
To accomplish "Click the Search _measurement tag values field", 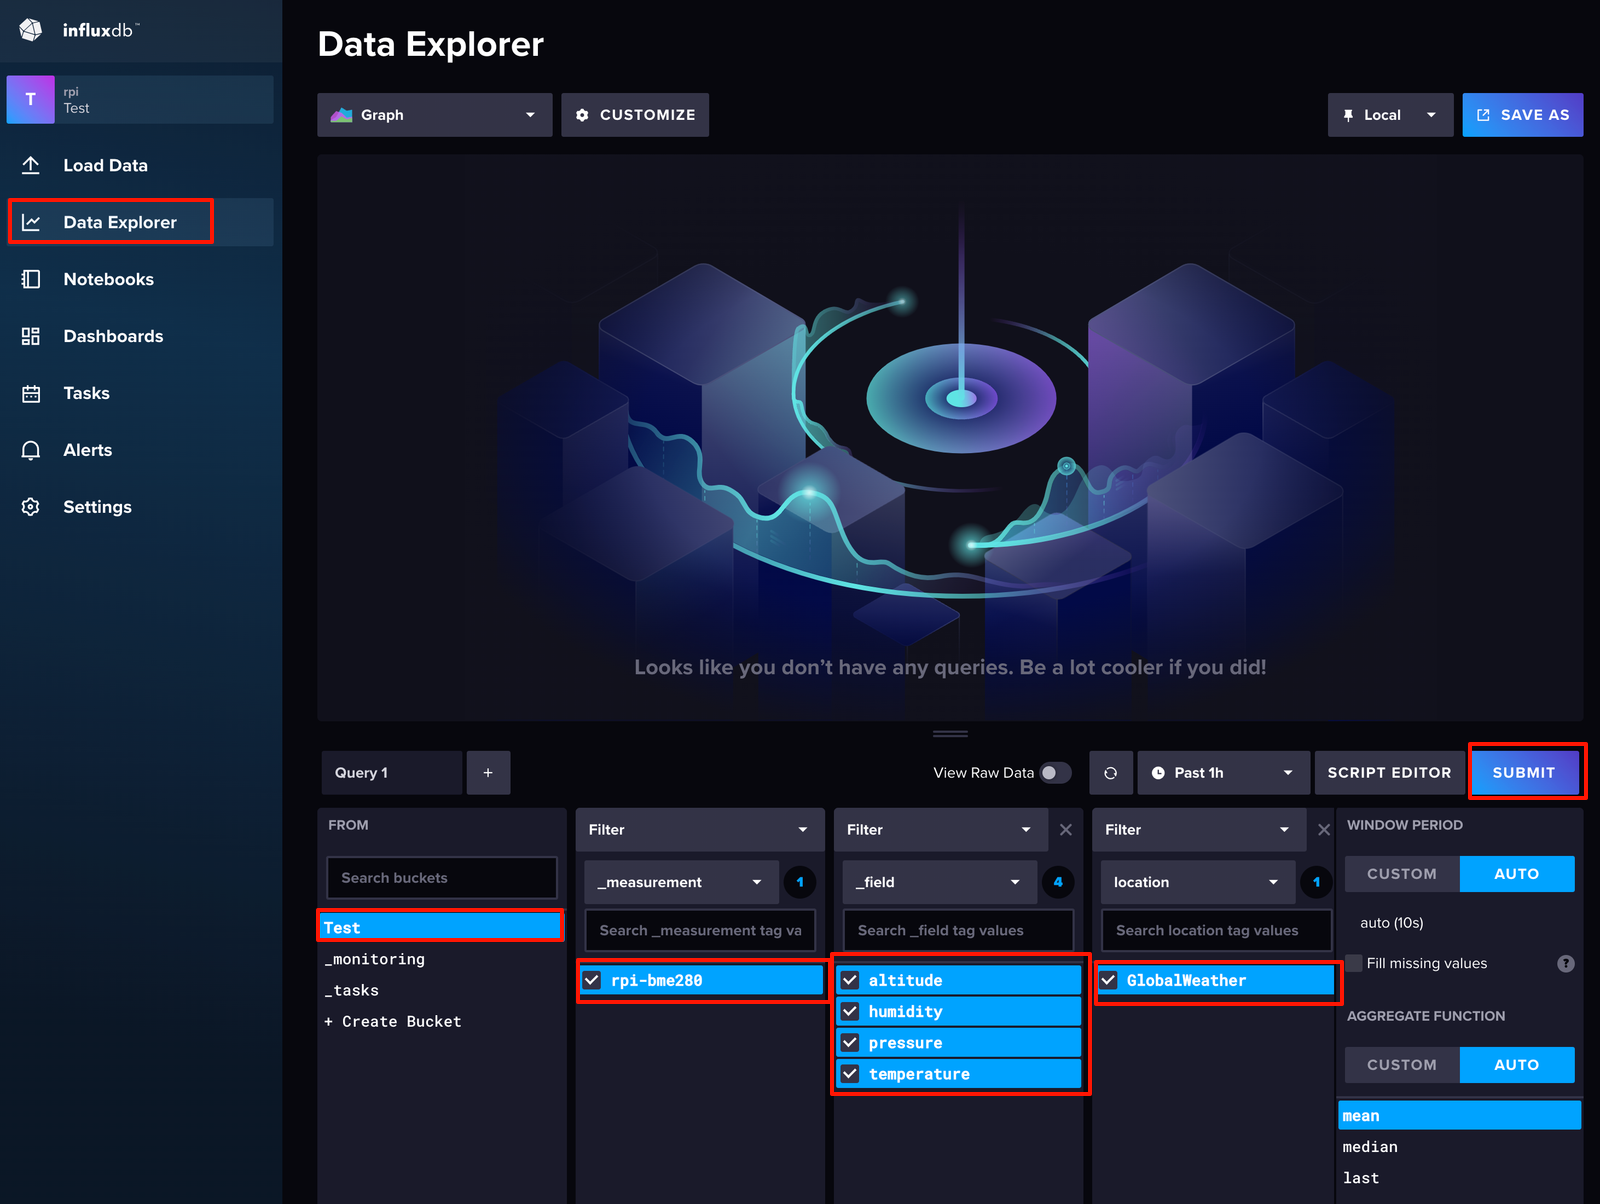I will click(700, 930).
